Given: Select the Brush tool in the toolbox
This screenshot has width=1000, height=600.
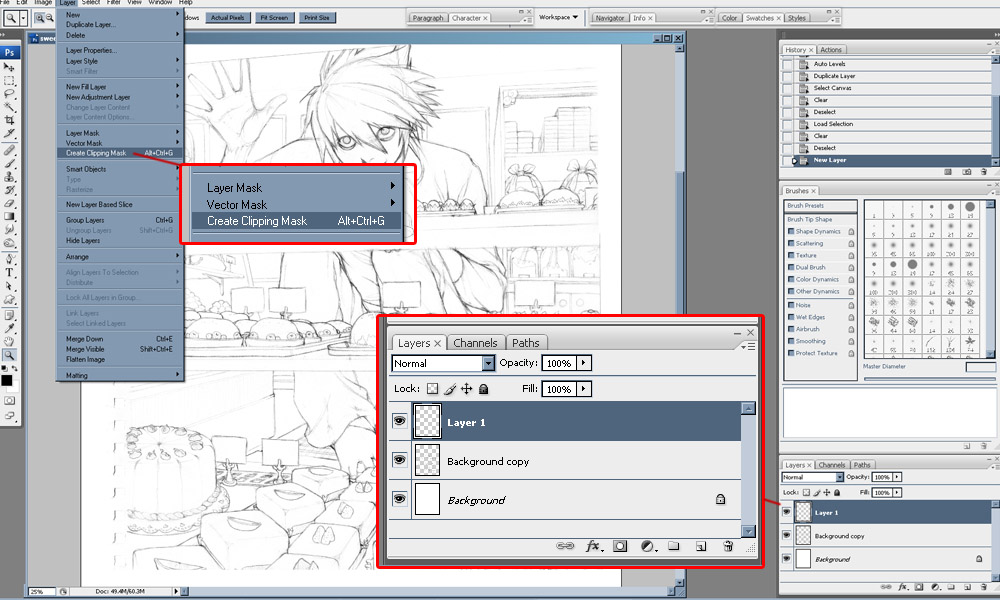Looking at the screenshot, I should 9,163.
